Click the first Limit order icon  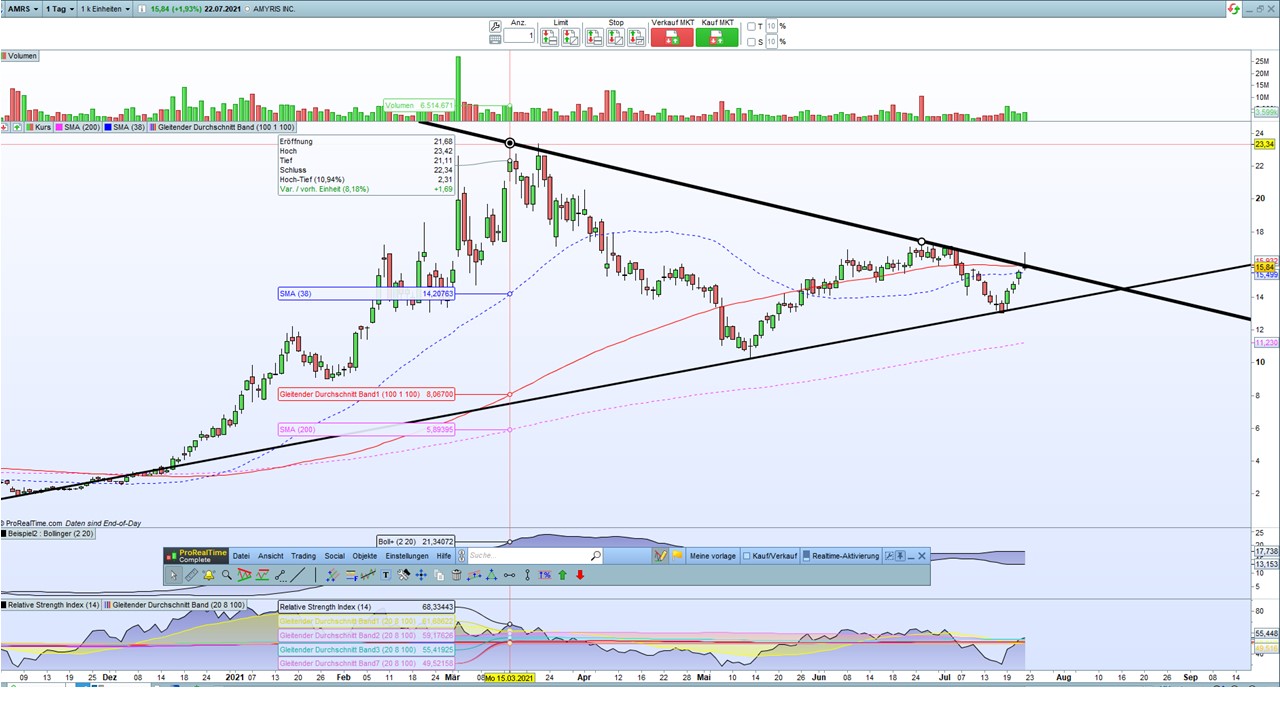[x=549, y=37]
